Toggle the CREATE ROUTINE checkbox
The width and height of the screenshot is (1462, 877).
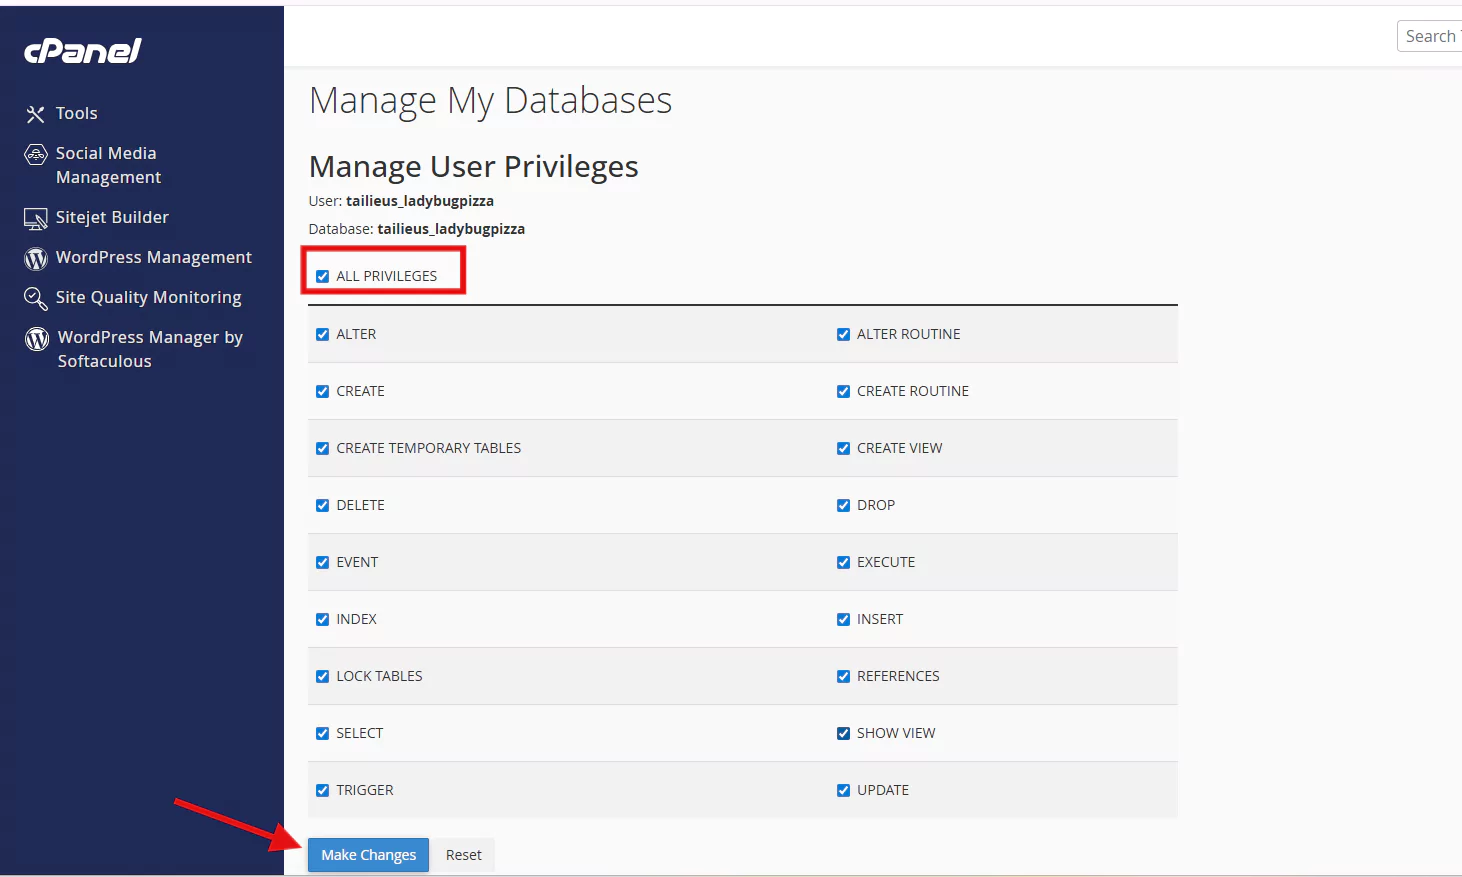pyautogui.click(x=843, y=391)
